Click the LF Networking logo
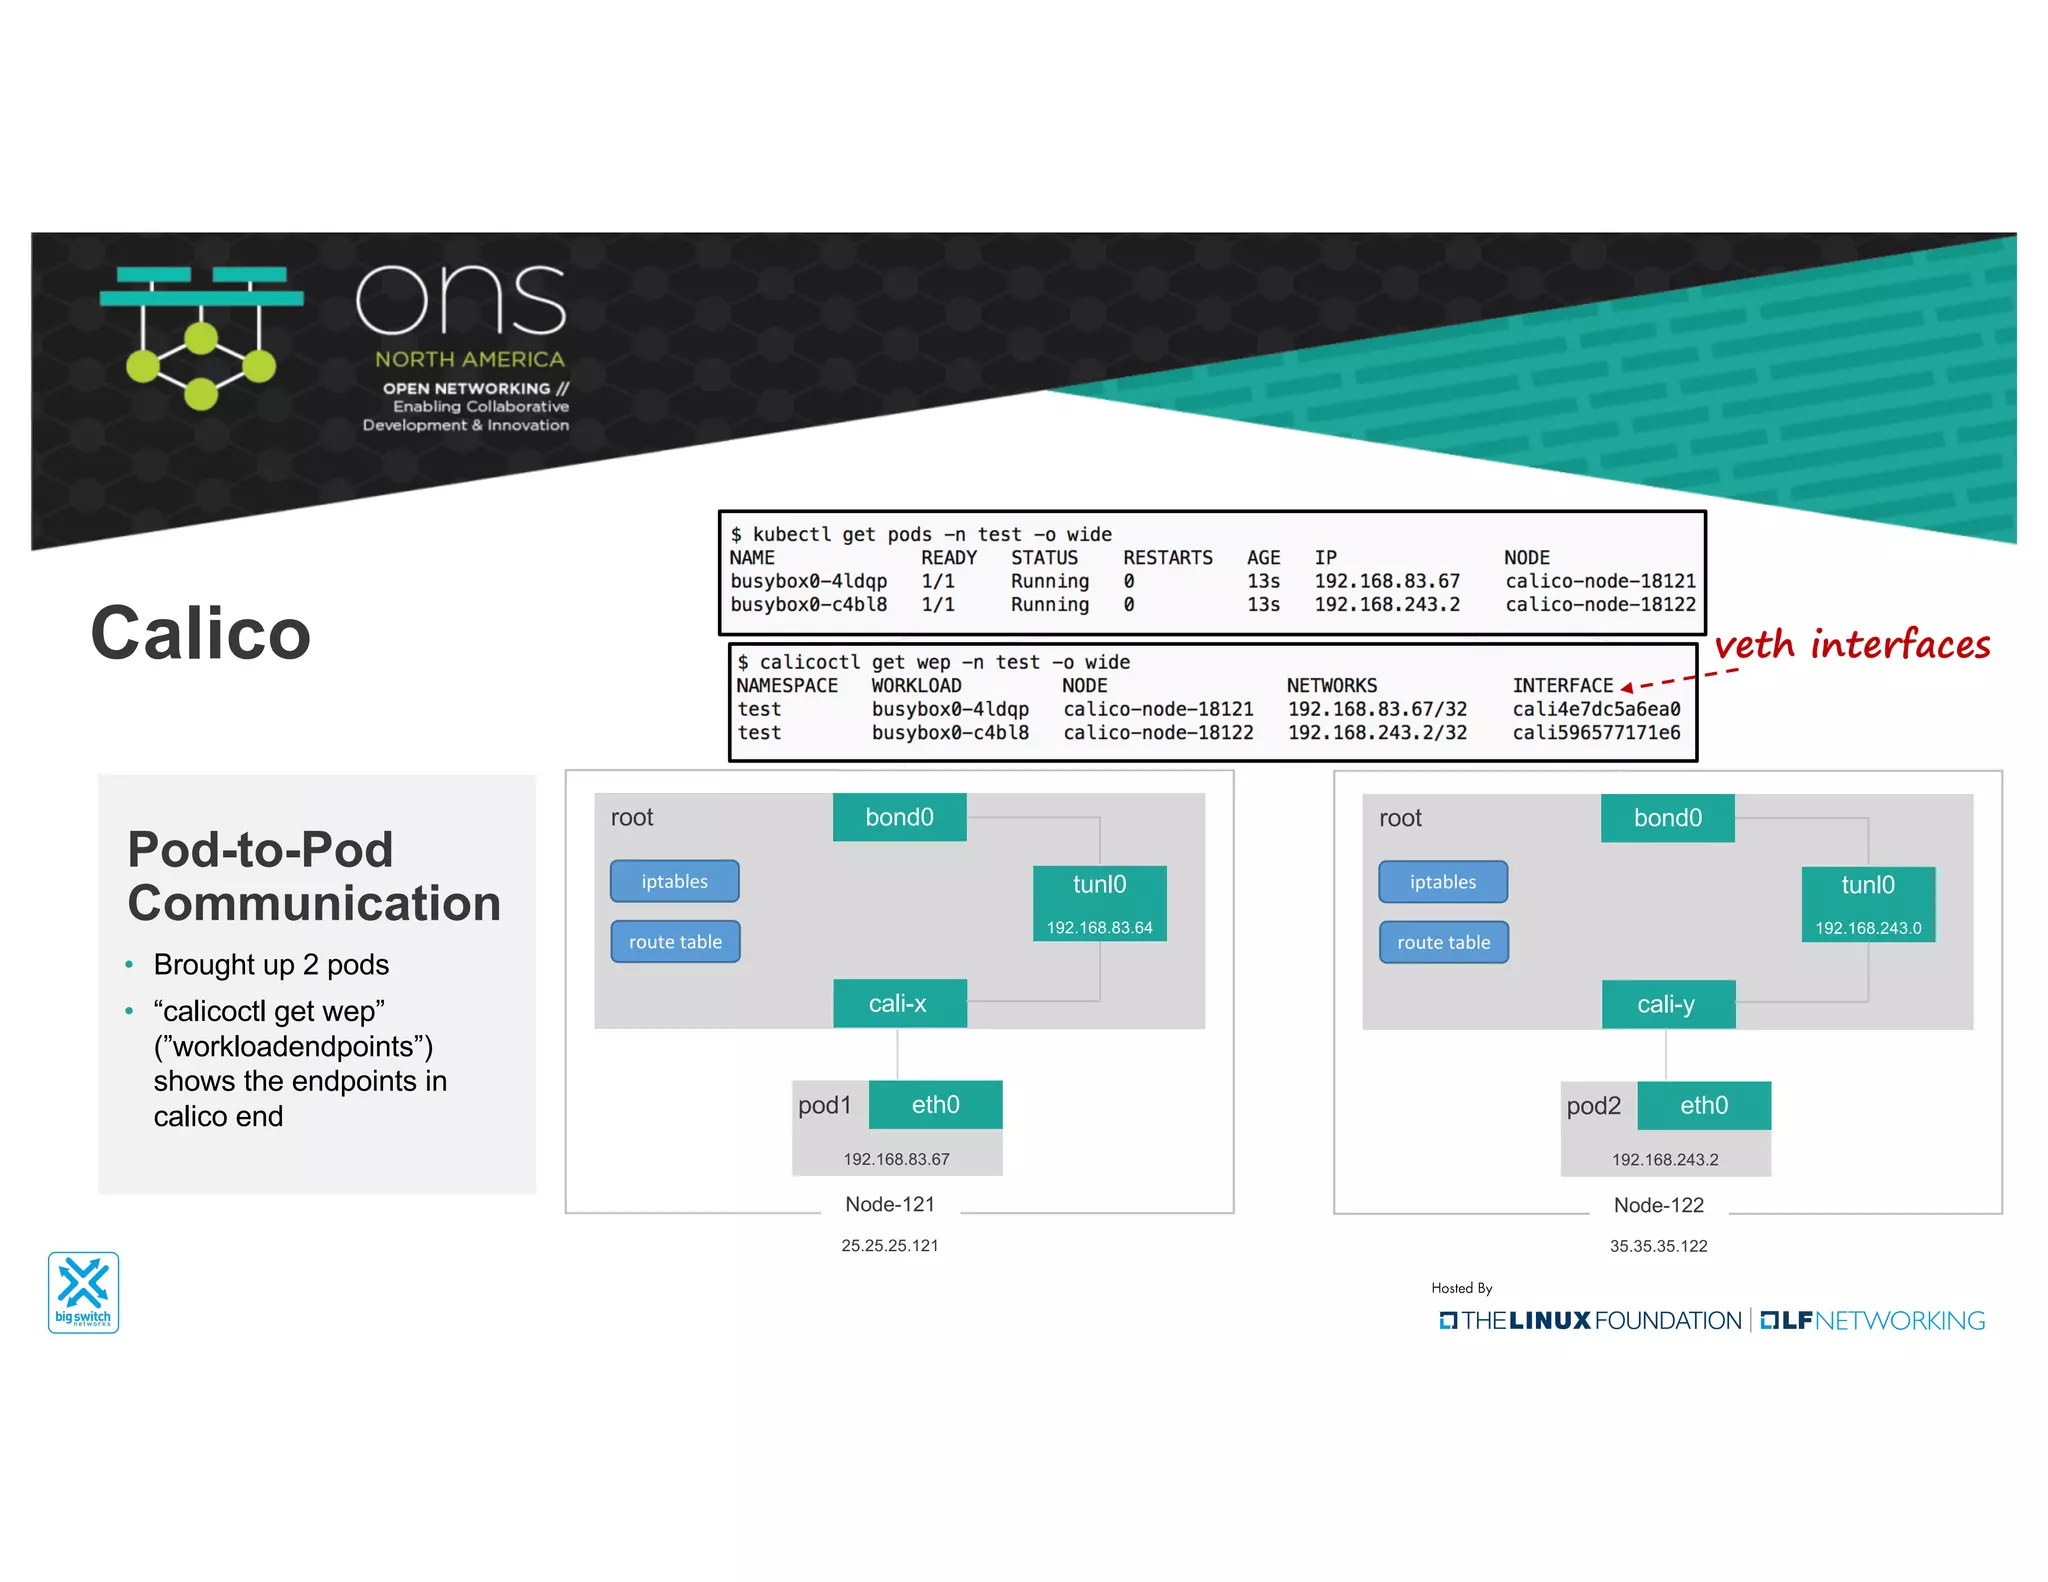This screenshot has height=1582, width=2048. coord(1872,1320)
